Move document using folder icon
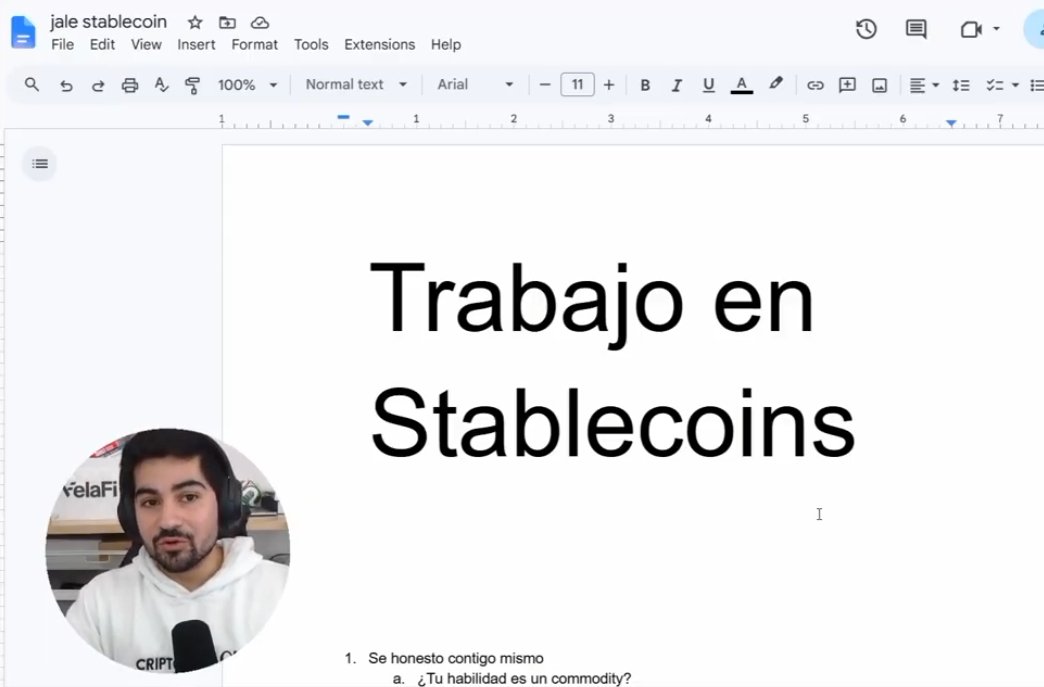The image size is (1044, 687). coord(227,23)
